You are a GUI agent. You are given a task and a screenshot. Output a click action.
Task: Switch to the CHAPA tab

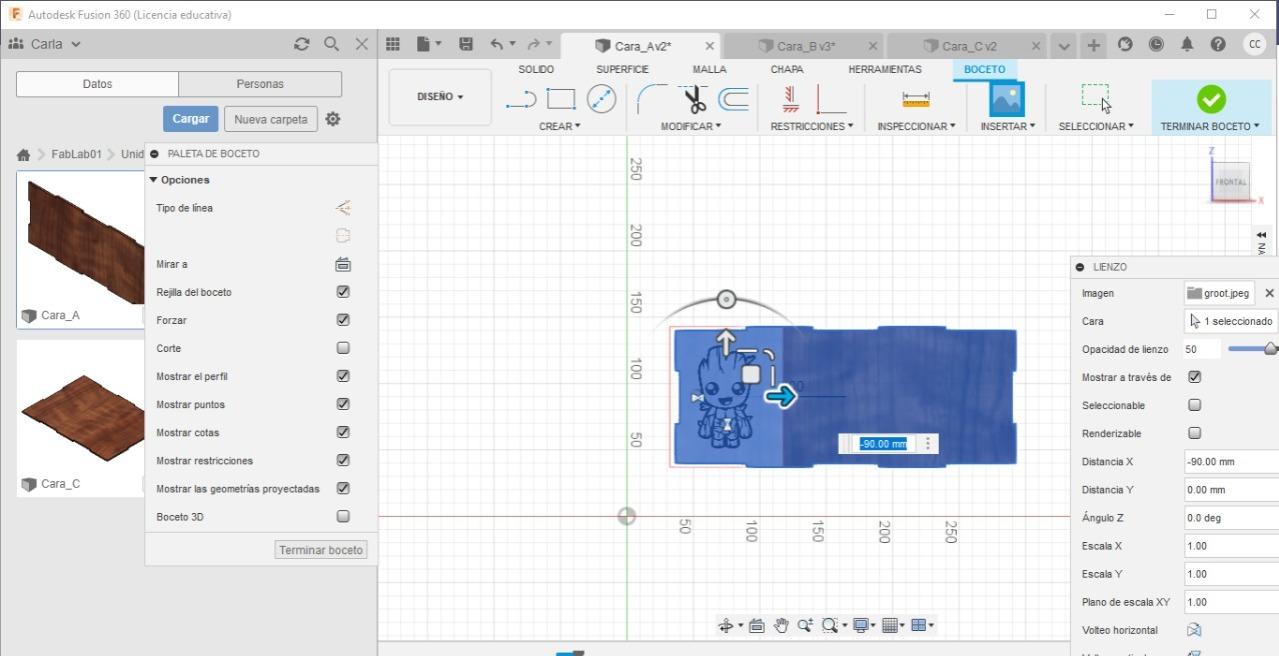[787, 69]
